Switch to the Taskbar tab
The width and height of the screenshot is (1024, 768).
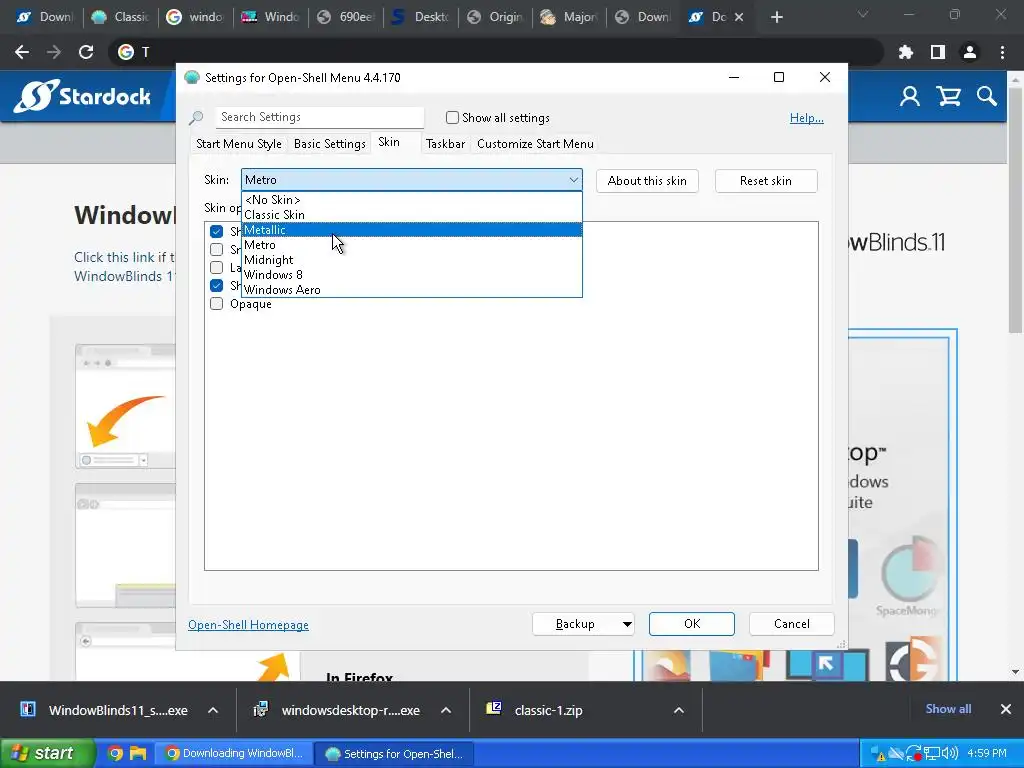pos(445,144)
